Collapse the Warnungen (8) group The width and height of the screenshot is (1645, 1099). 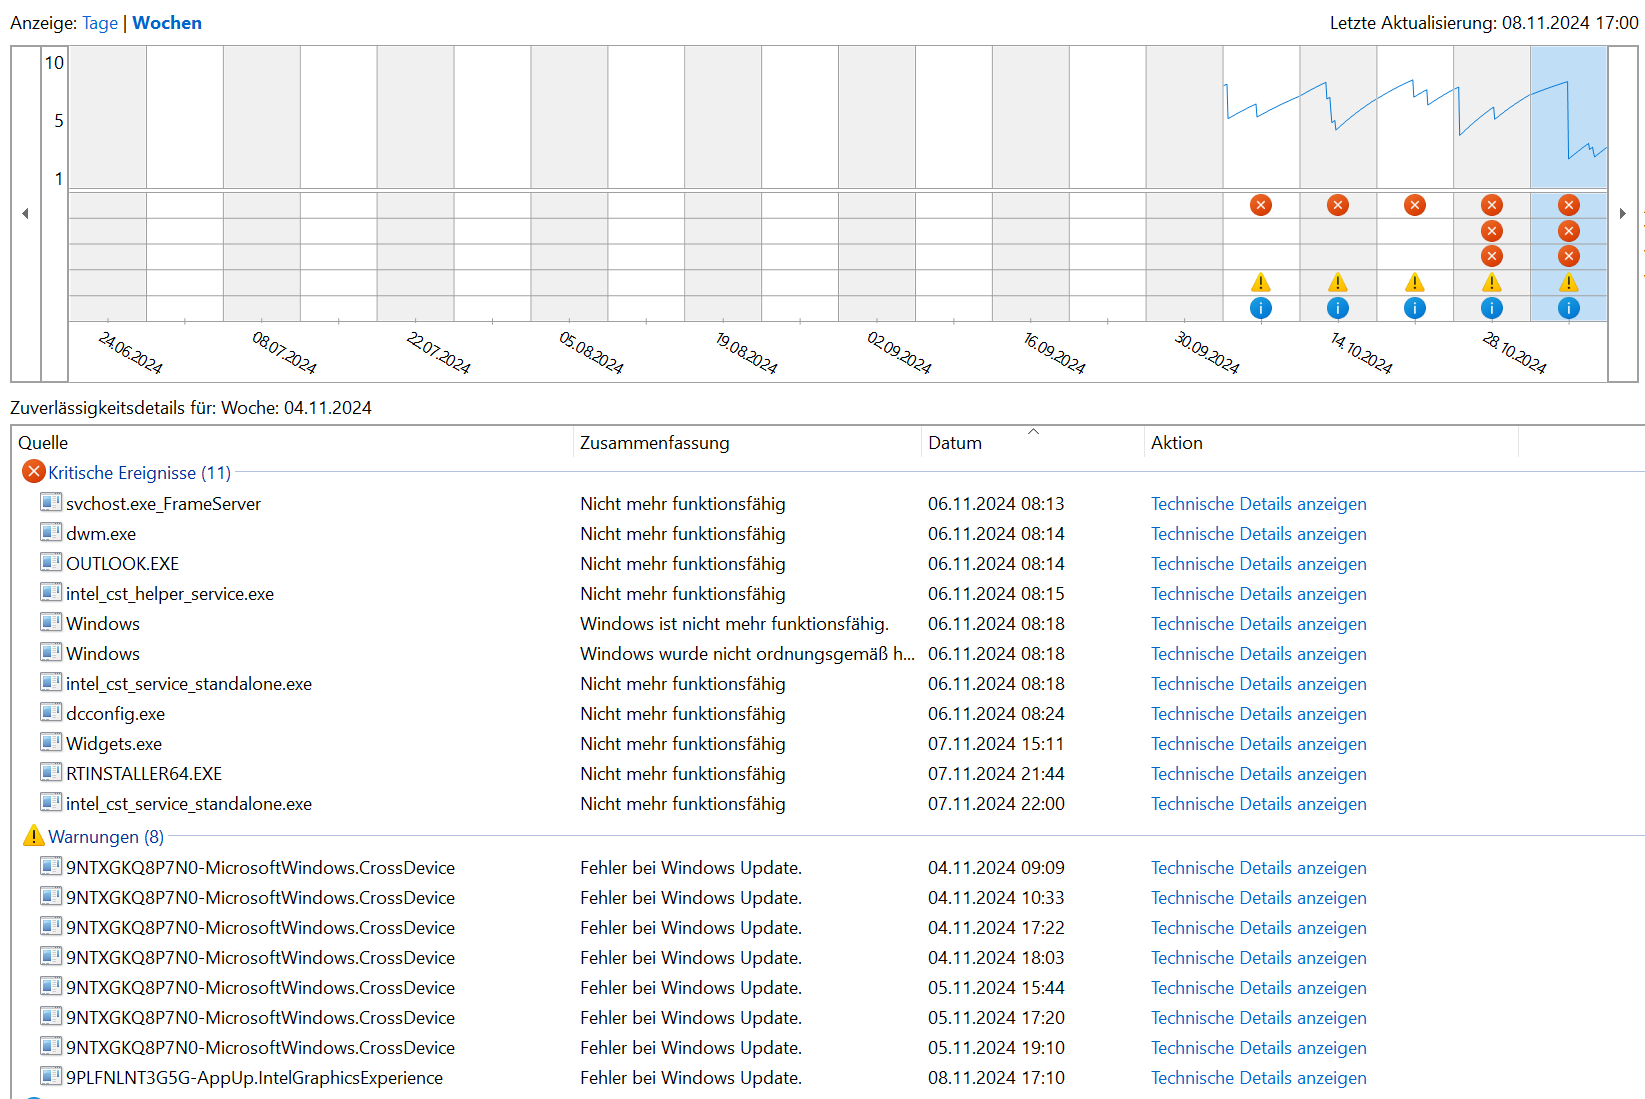[106, 837]
